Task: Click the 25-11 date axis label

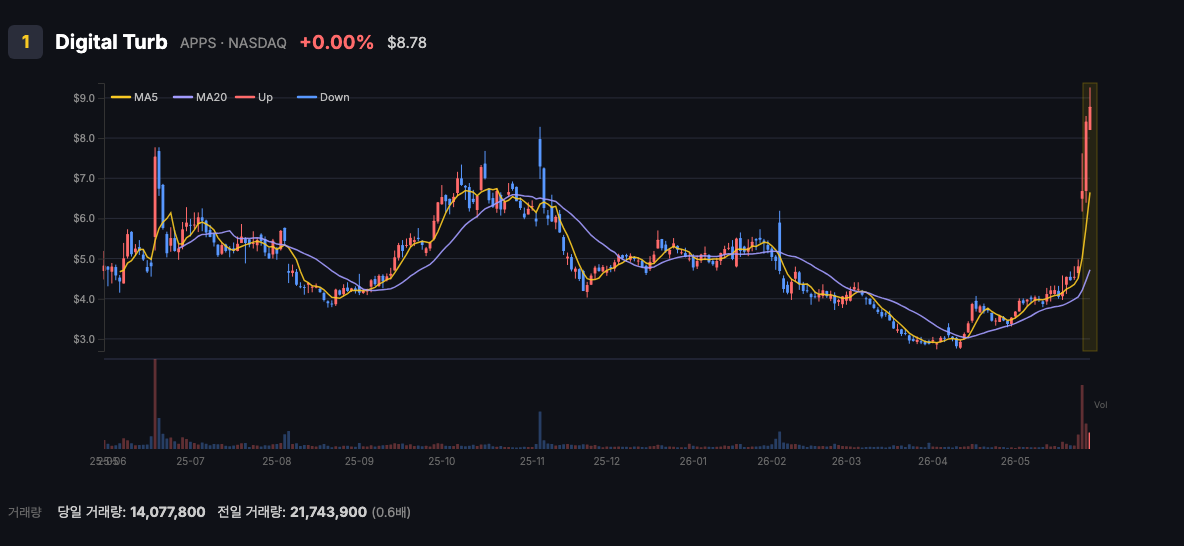Action: [532, 461]
